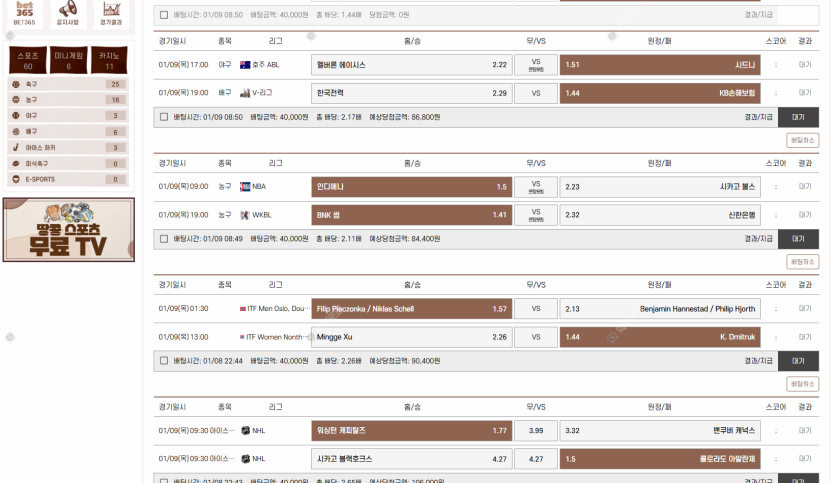Click the 시카고 불스 2.23 odds cell

pyautogui.click(x=660, y=186)
